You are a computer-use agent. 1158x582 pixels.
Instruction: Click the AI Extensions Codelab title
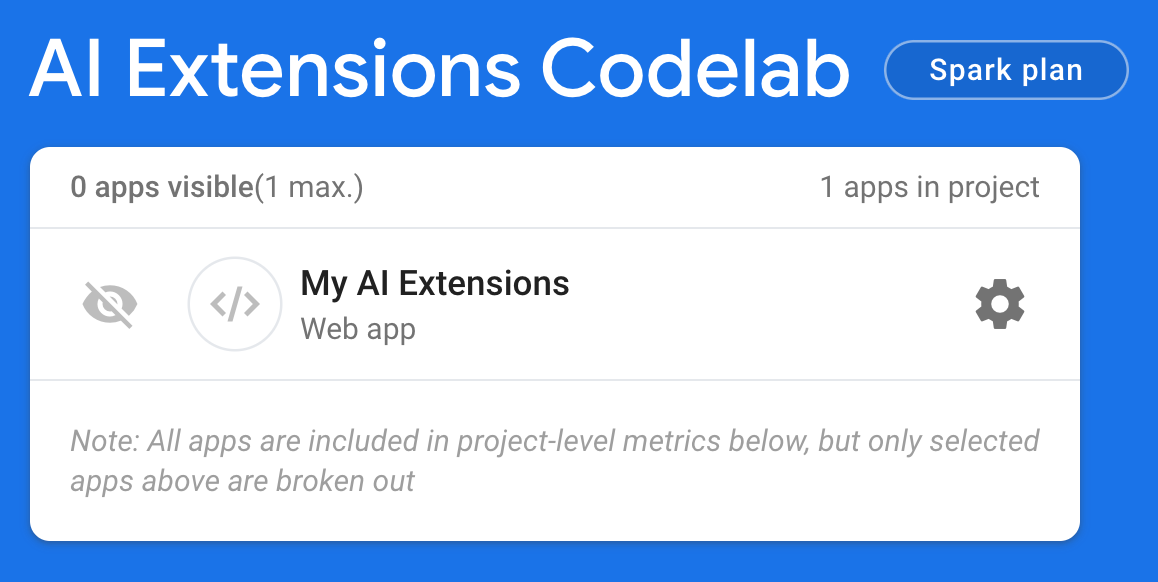point(440,67)
